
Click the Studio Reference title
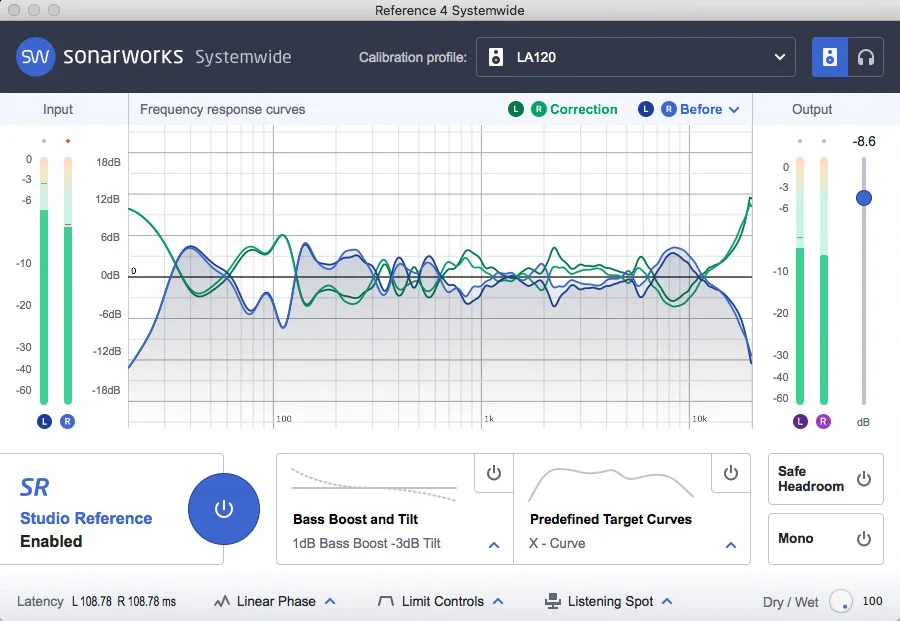pyautogui.click(x=86, y=518)
